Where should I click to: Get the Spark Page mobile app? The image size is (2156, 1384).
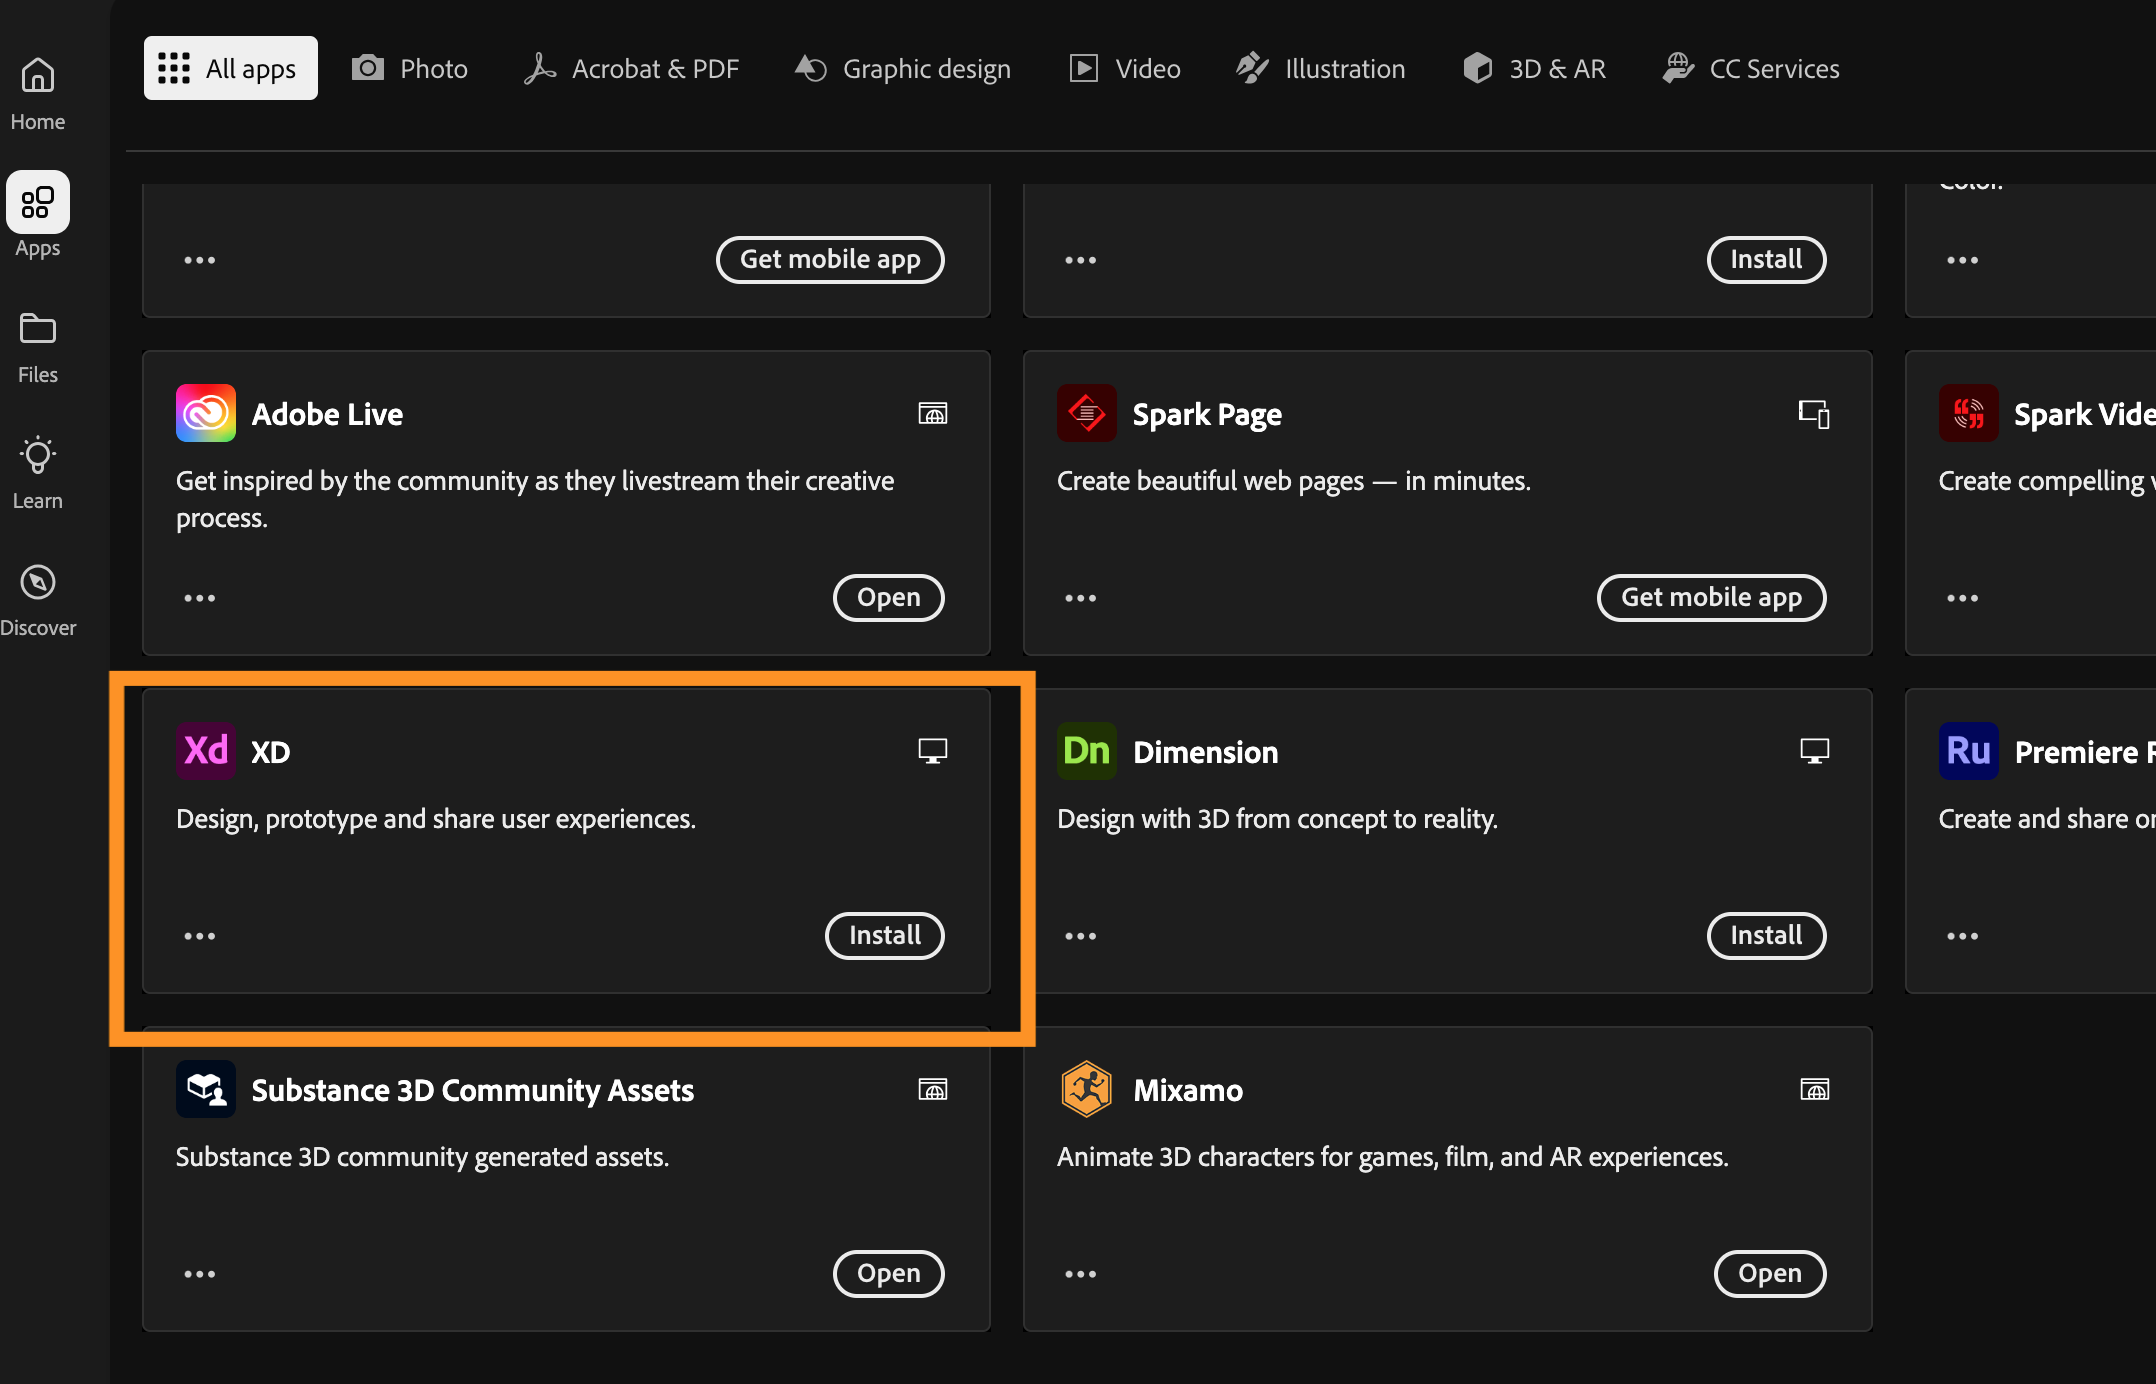coord(1711,597)
